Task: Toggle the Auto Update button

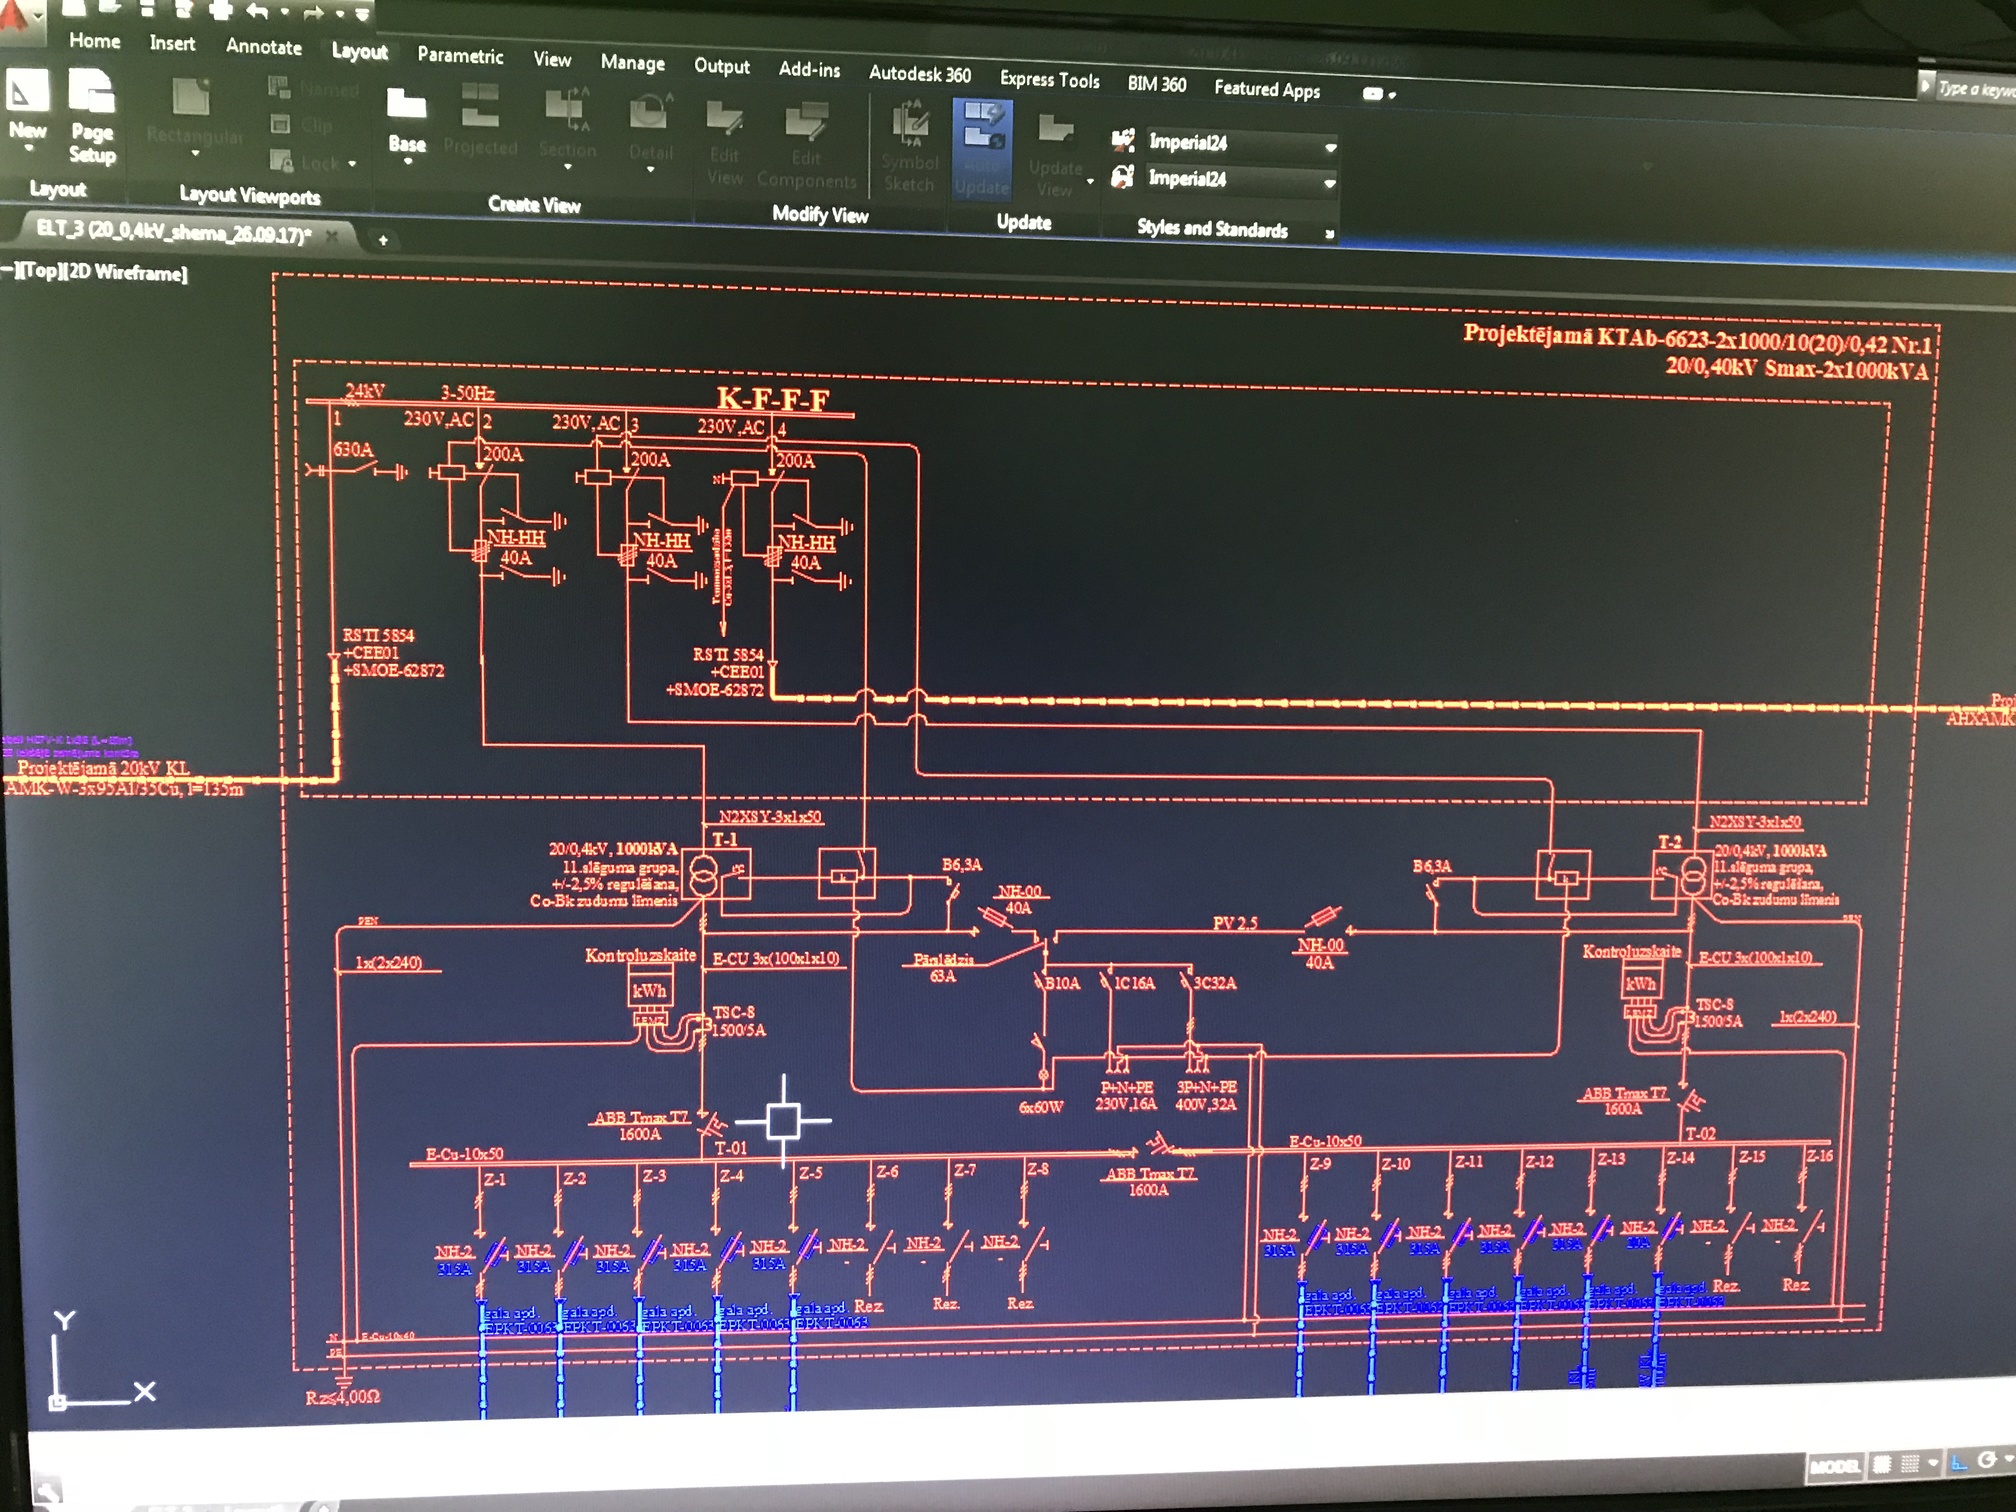Action: 982,150
